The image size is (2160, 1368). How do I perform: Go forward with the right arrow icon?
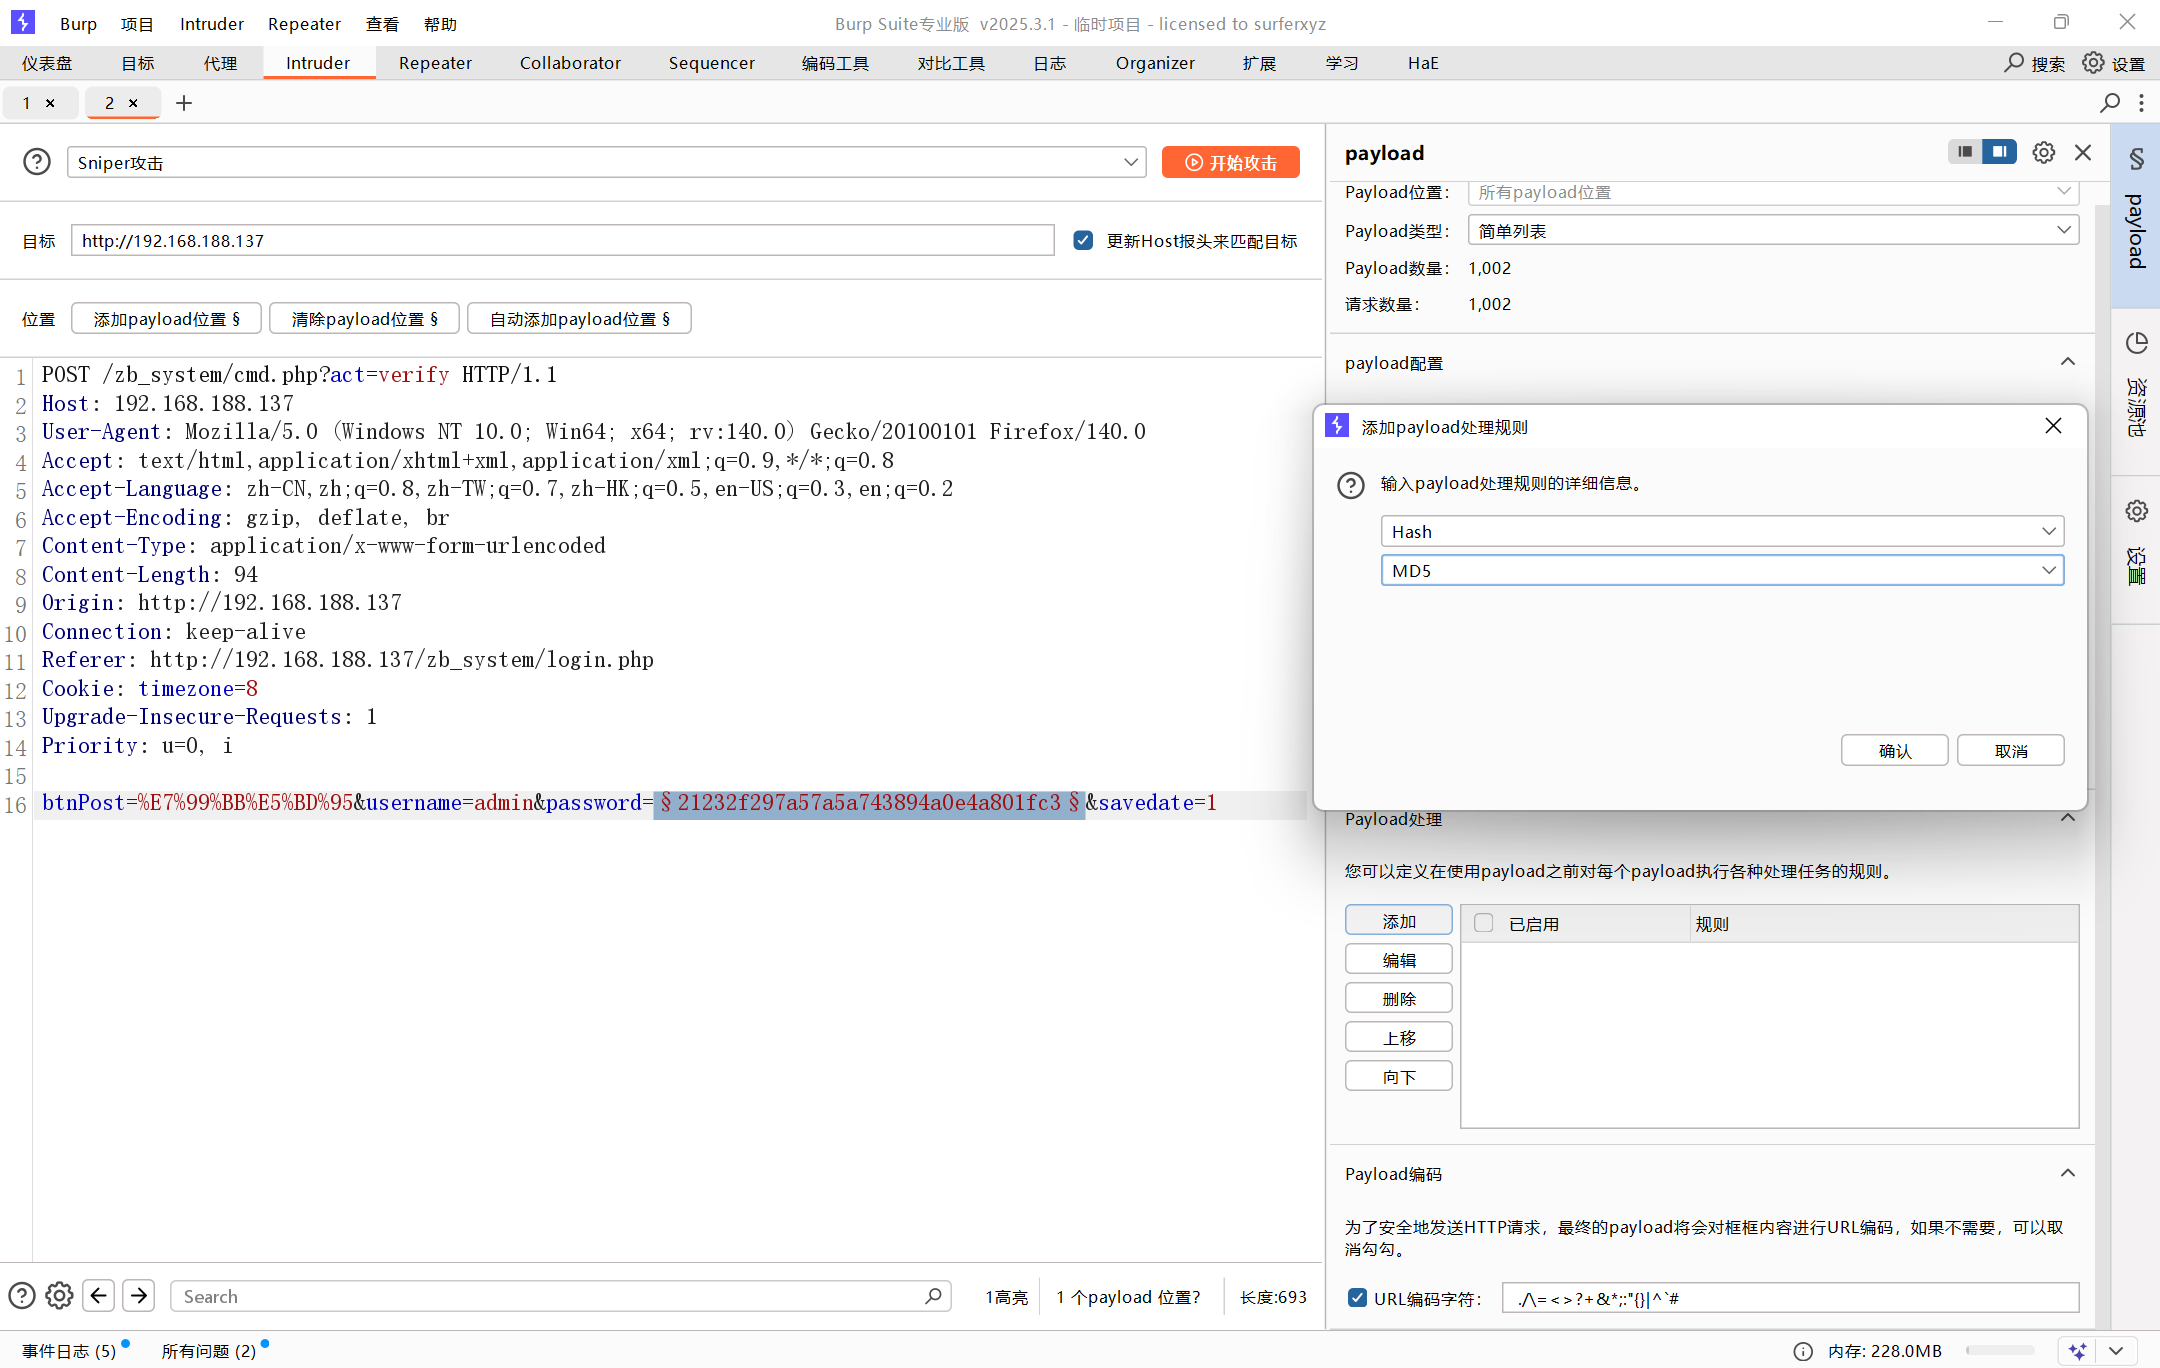pos(139,1296)
